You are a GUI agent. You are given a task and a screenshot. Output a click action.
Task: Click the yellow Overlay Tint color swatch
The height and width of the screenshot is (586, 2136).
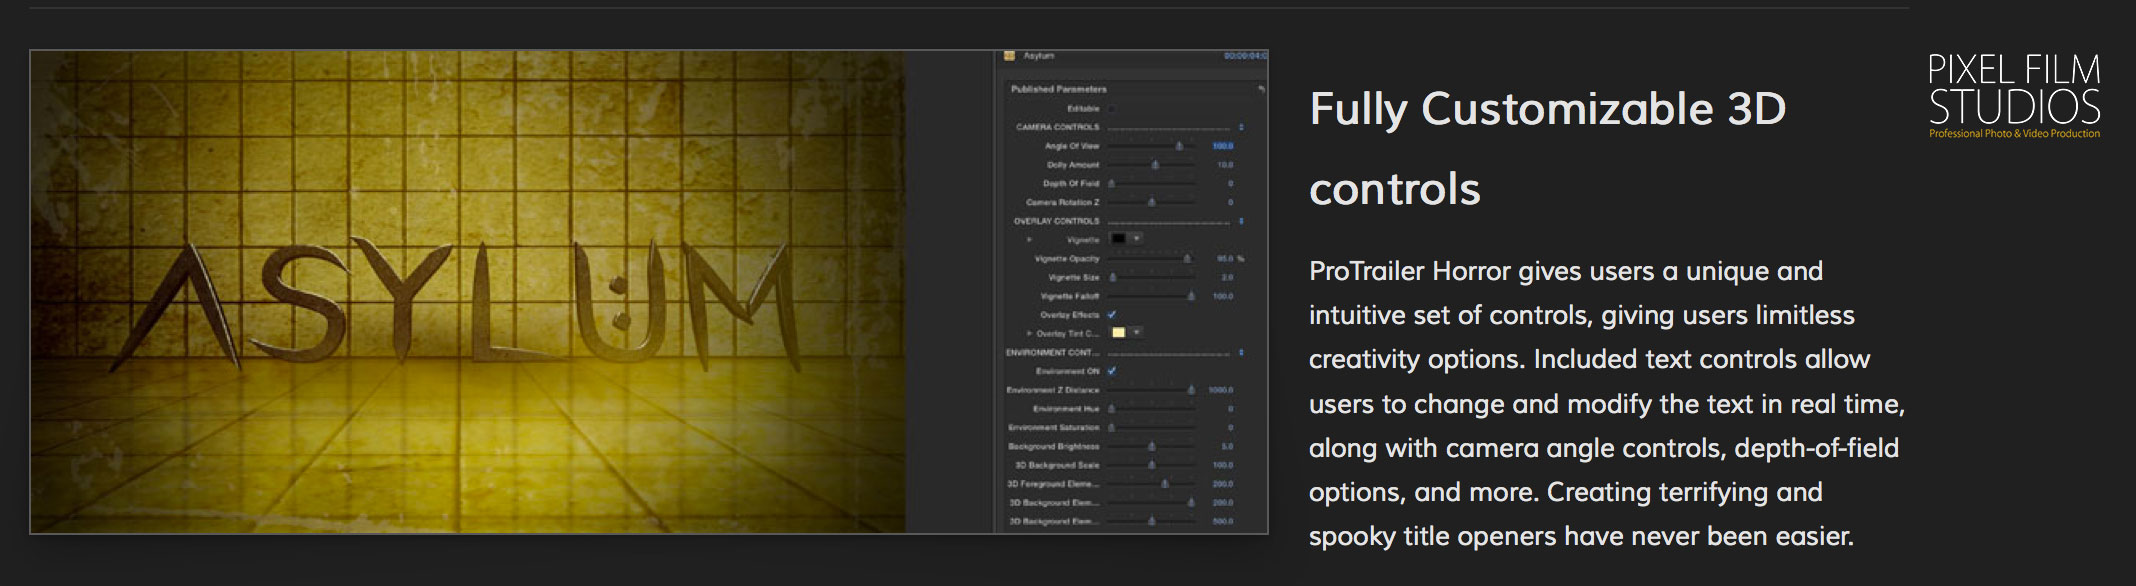click(x=1119, y=333)
